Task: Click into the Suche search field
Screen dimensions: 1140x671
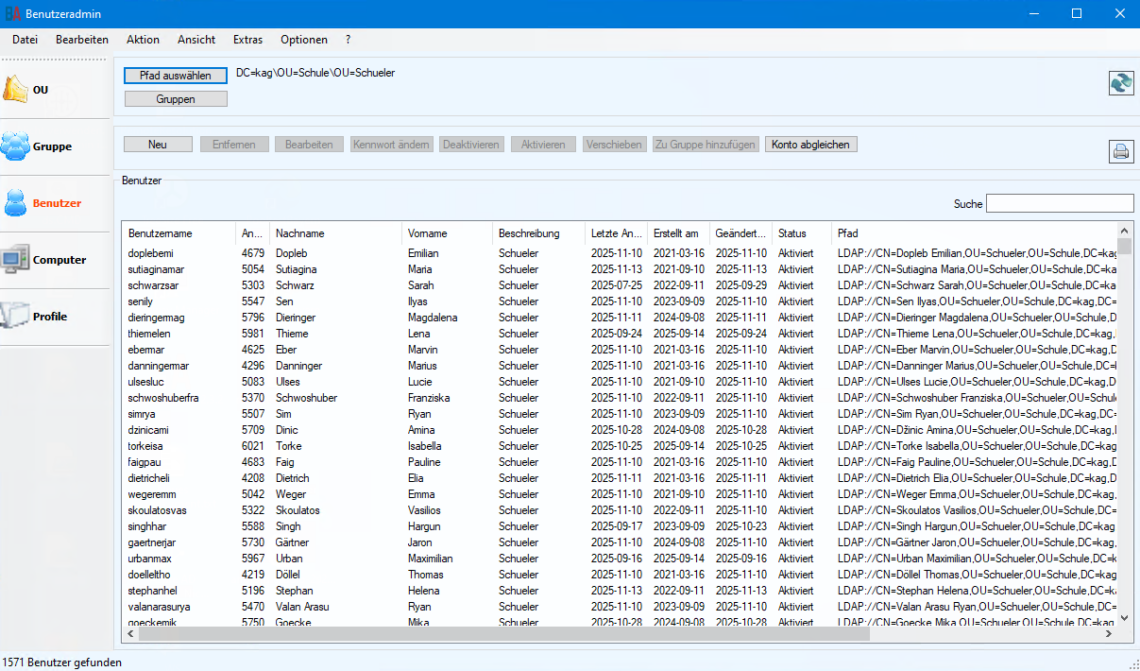Action: (1059, 204)
